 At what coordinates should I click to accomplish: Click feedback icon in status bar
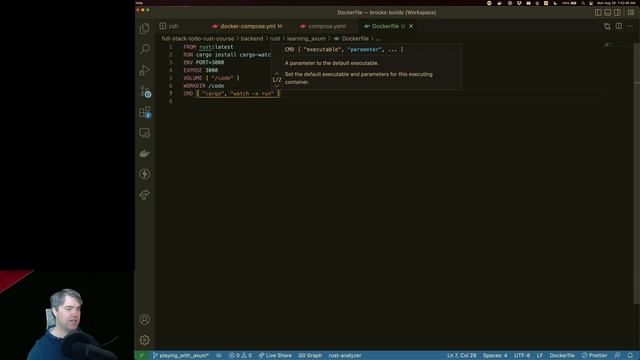coord(618,356)
